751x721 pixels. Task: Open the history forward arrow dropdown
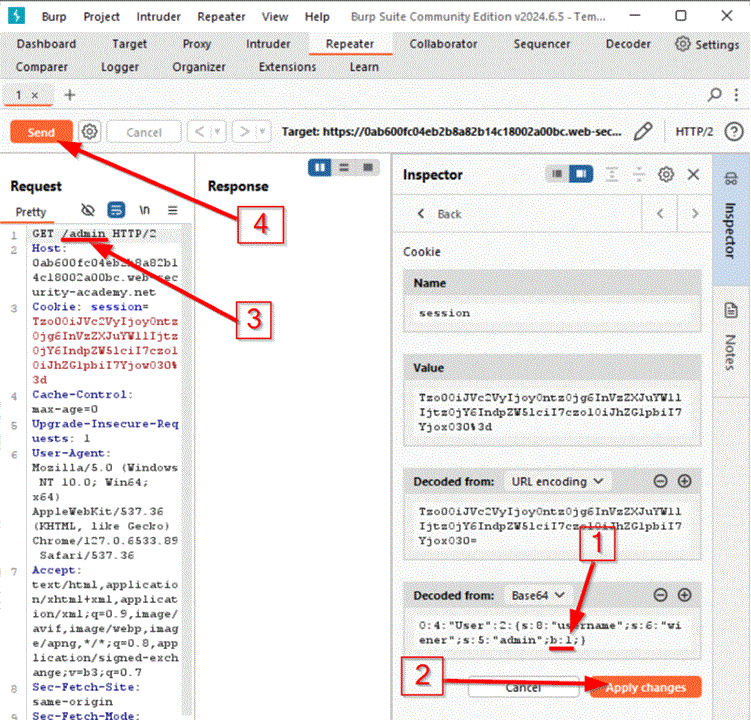tap(264, 132)
